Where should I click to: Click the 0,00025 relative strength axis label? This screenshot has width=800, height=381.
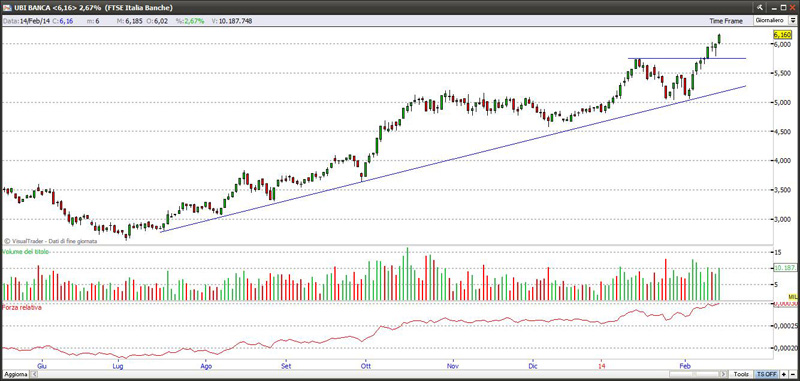tap(786, 325)
